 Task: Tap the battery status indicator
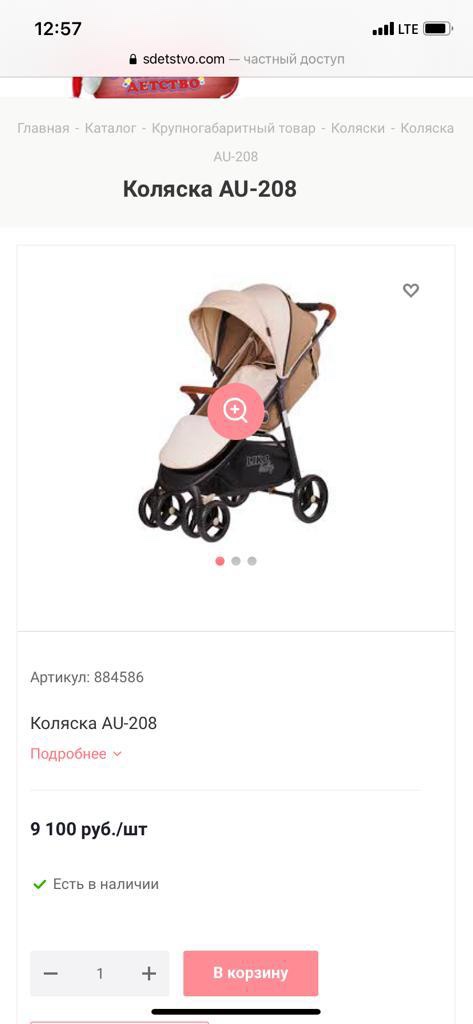(x=438, y=29)
